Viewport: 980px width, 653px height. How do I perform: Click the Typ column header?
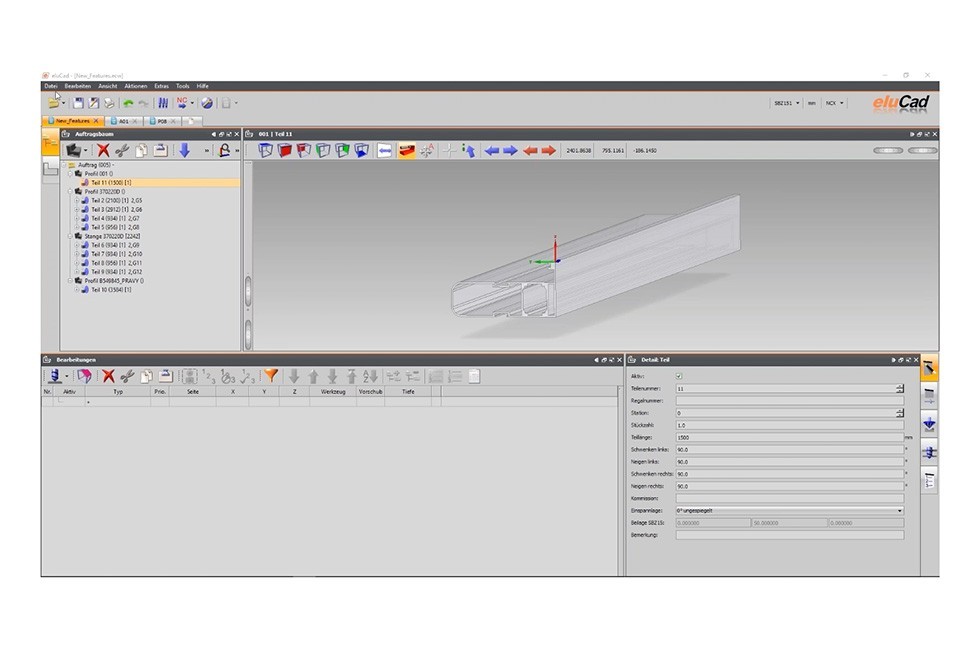click(118, 392)
